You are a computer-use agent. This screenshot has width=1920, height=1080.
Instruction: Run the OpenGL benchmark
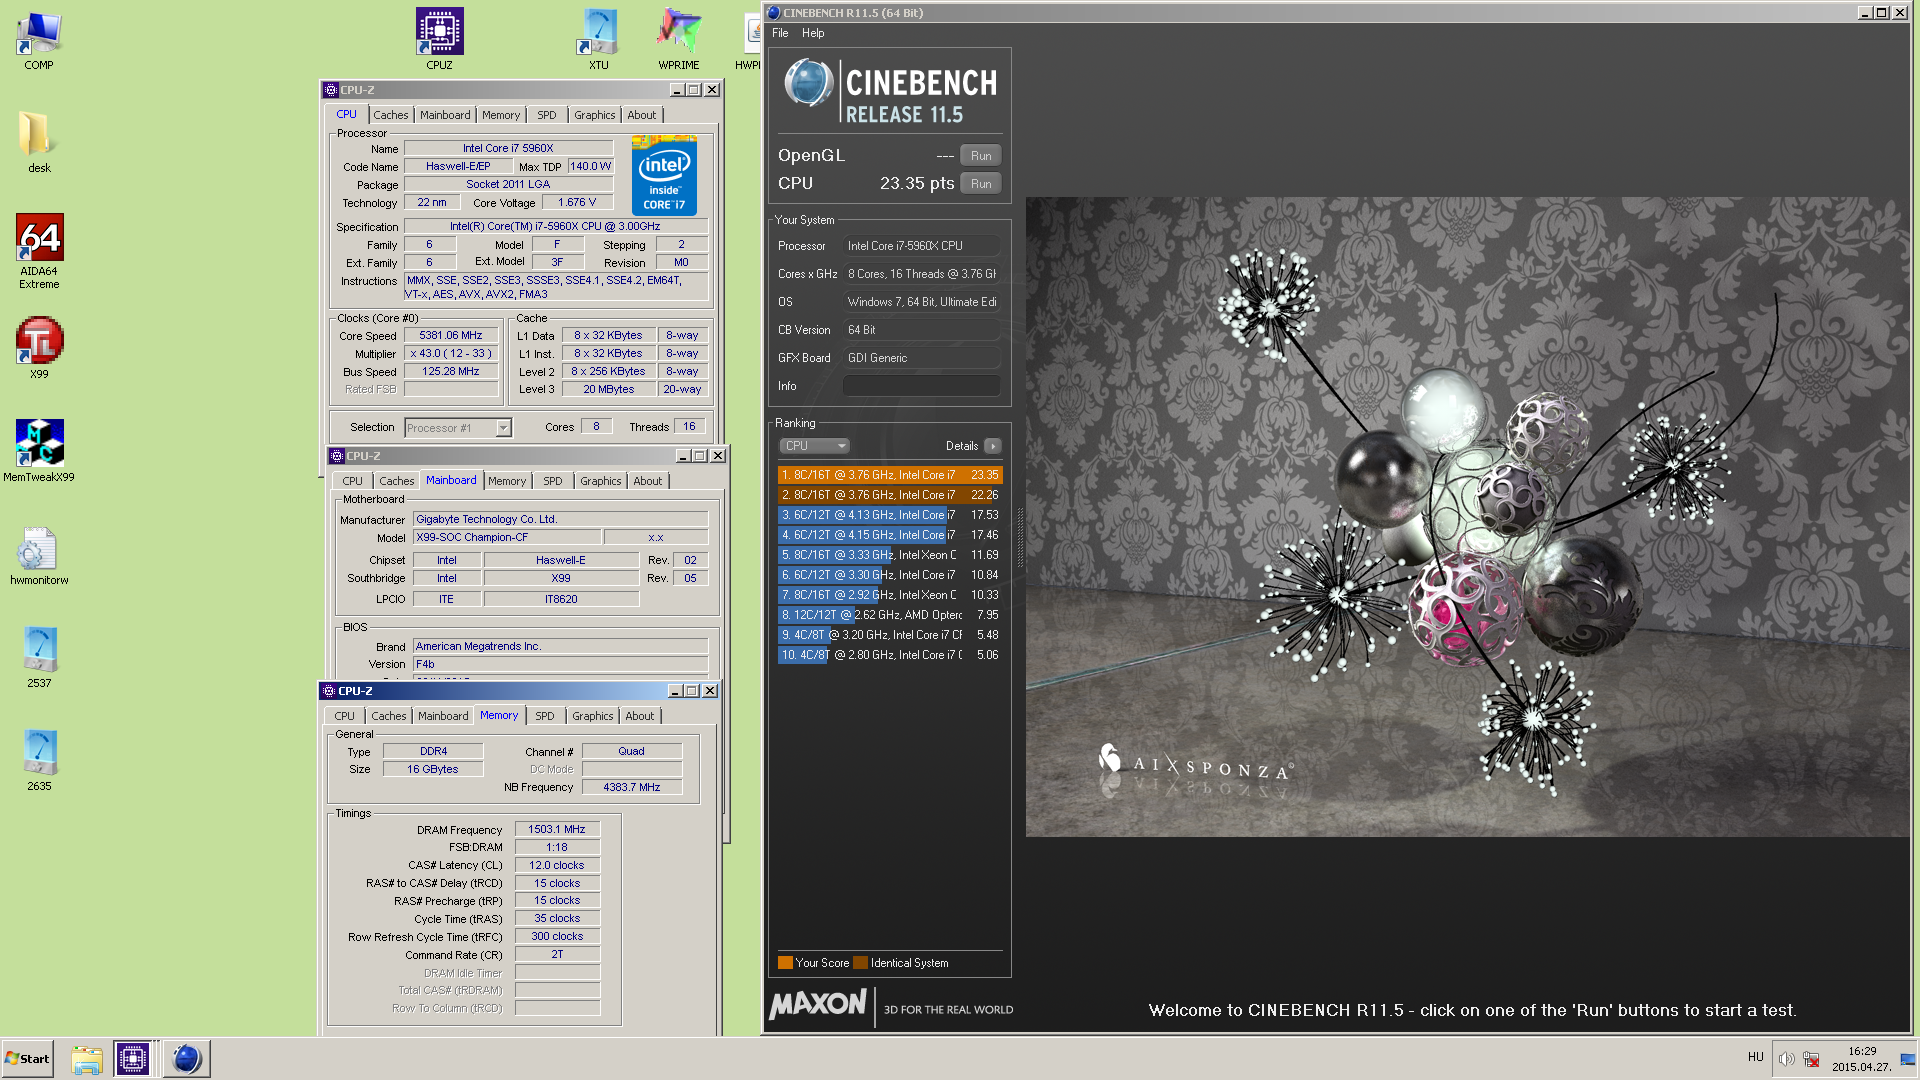click(981, 156)
